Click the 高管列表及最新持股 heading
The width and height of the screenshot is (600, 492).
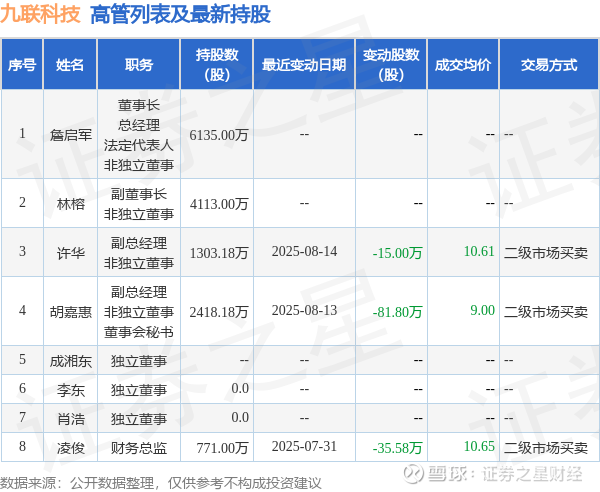point(180,15)
